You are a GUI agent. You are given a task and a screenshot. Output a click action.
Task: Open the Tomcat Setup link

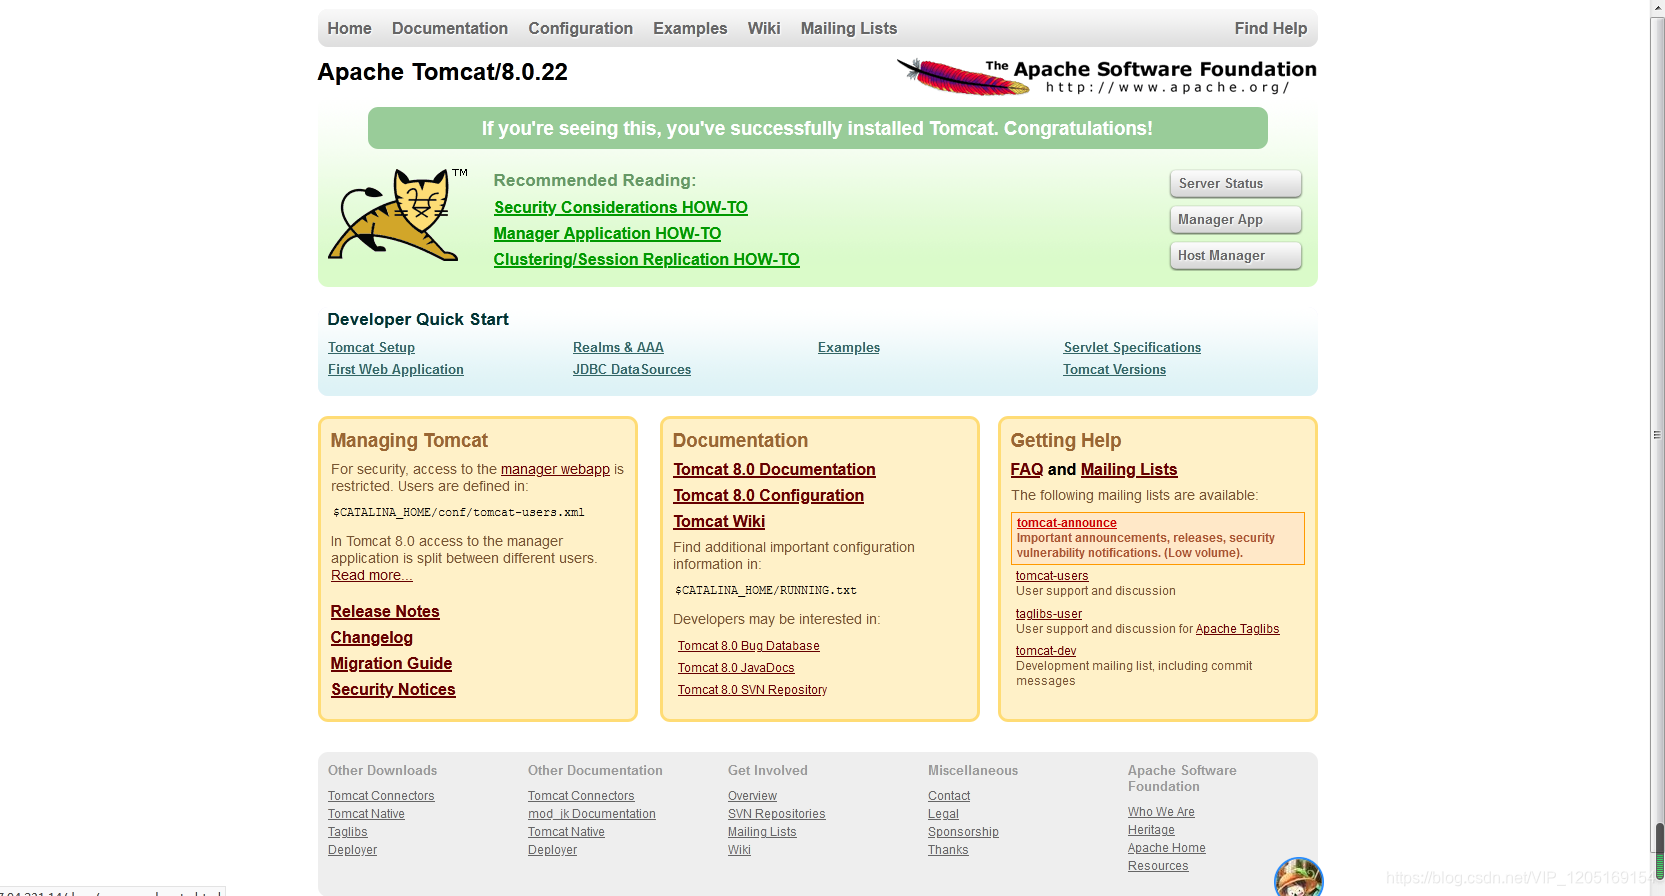pos(371,347)
